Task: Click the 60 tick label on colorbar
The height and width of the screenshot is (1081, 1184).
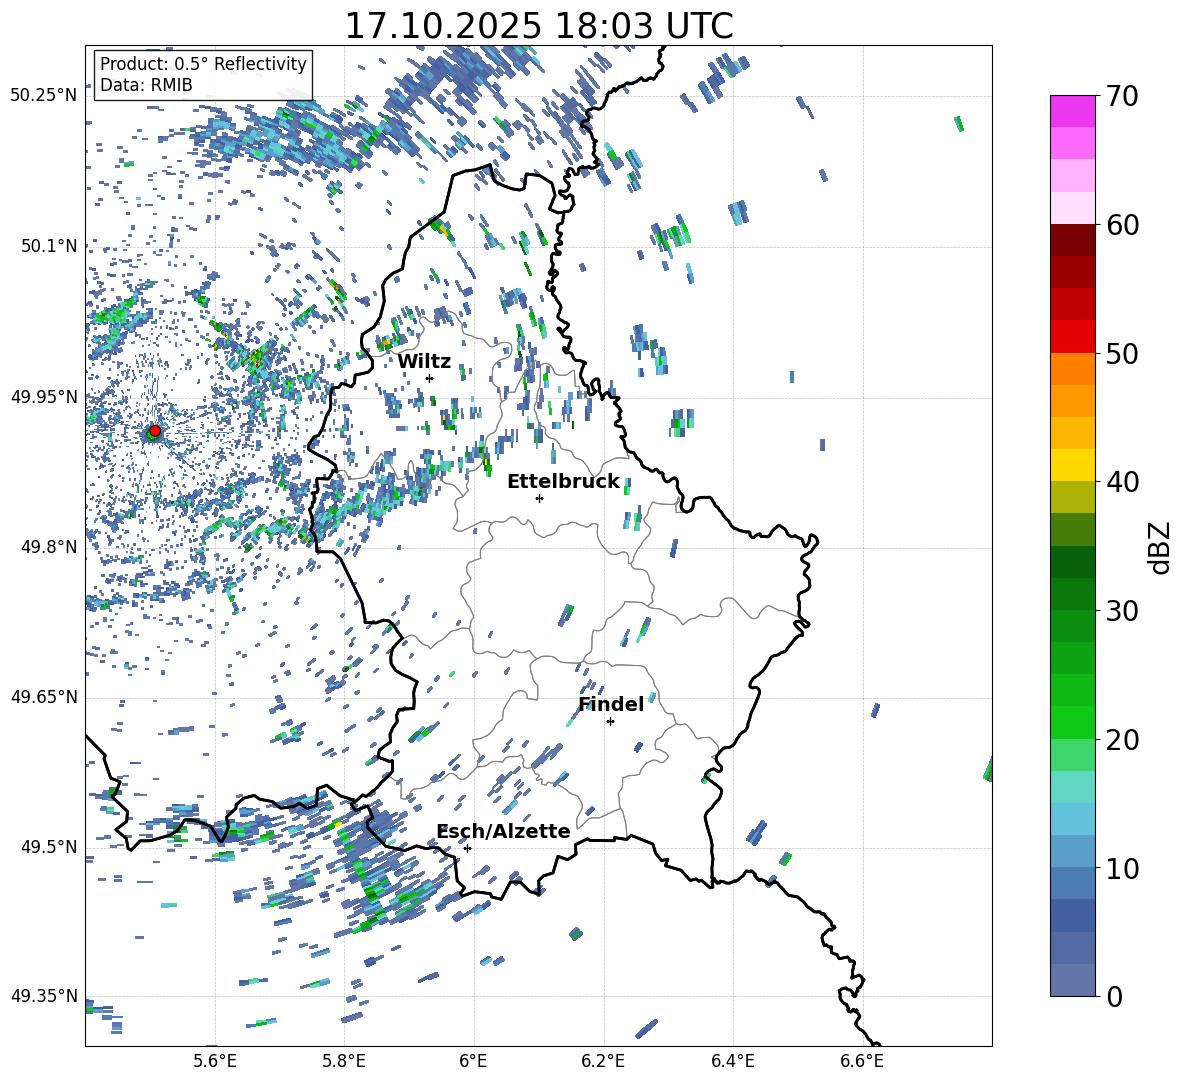Action: pos(1122,225)
